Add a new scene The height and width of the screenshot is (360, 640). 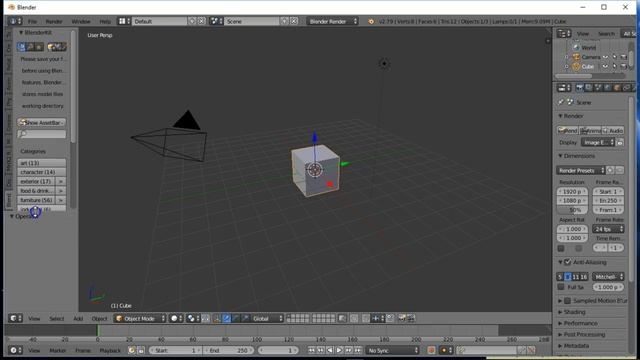(284, 21)
